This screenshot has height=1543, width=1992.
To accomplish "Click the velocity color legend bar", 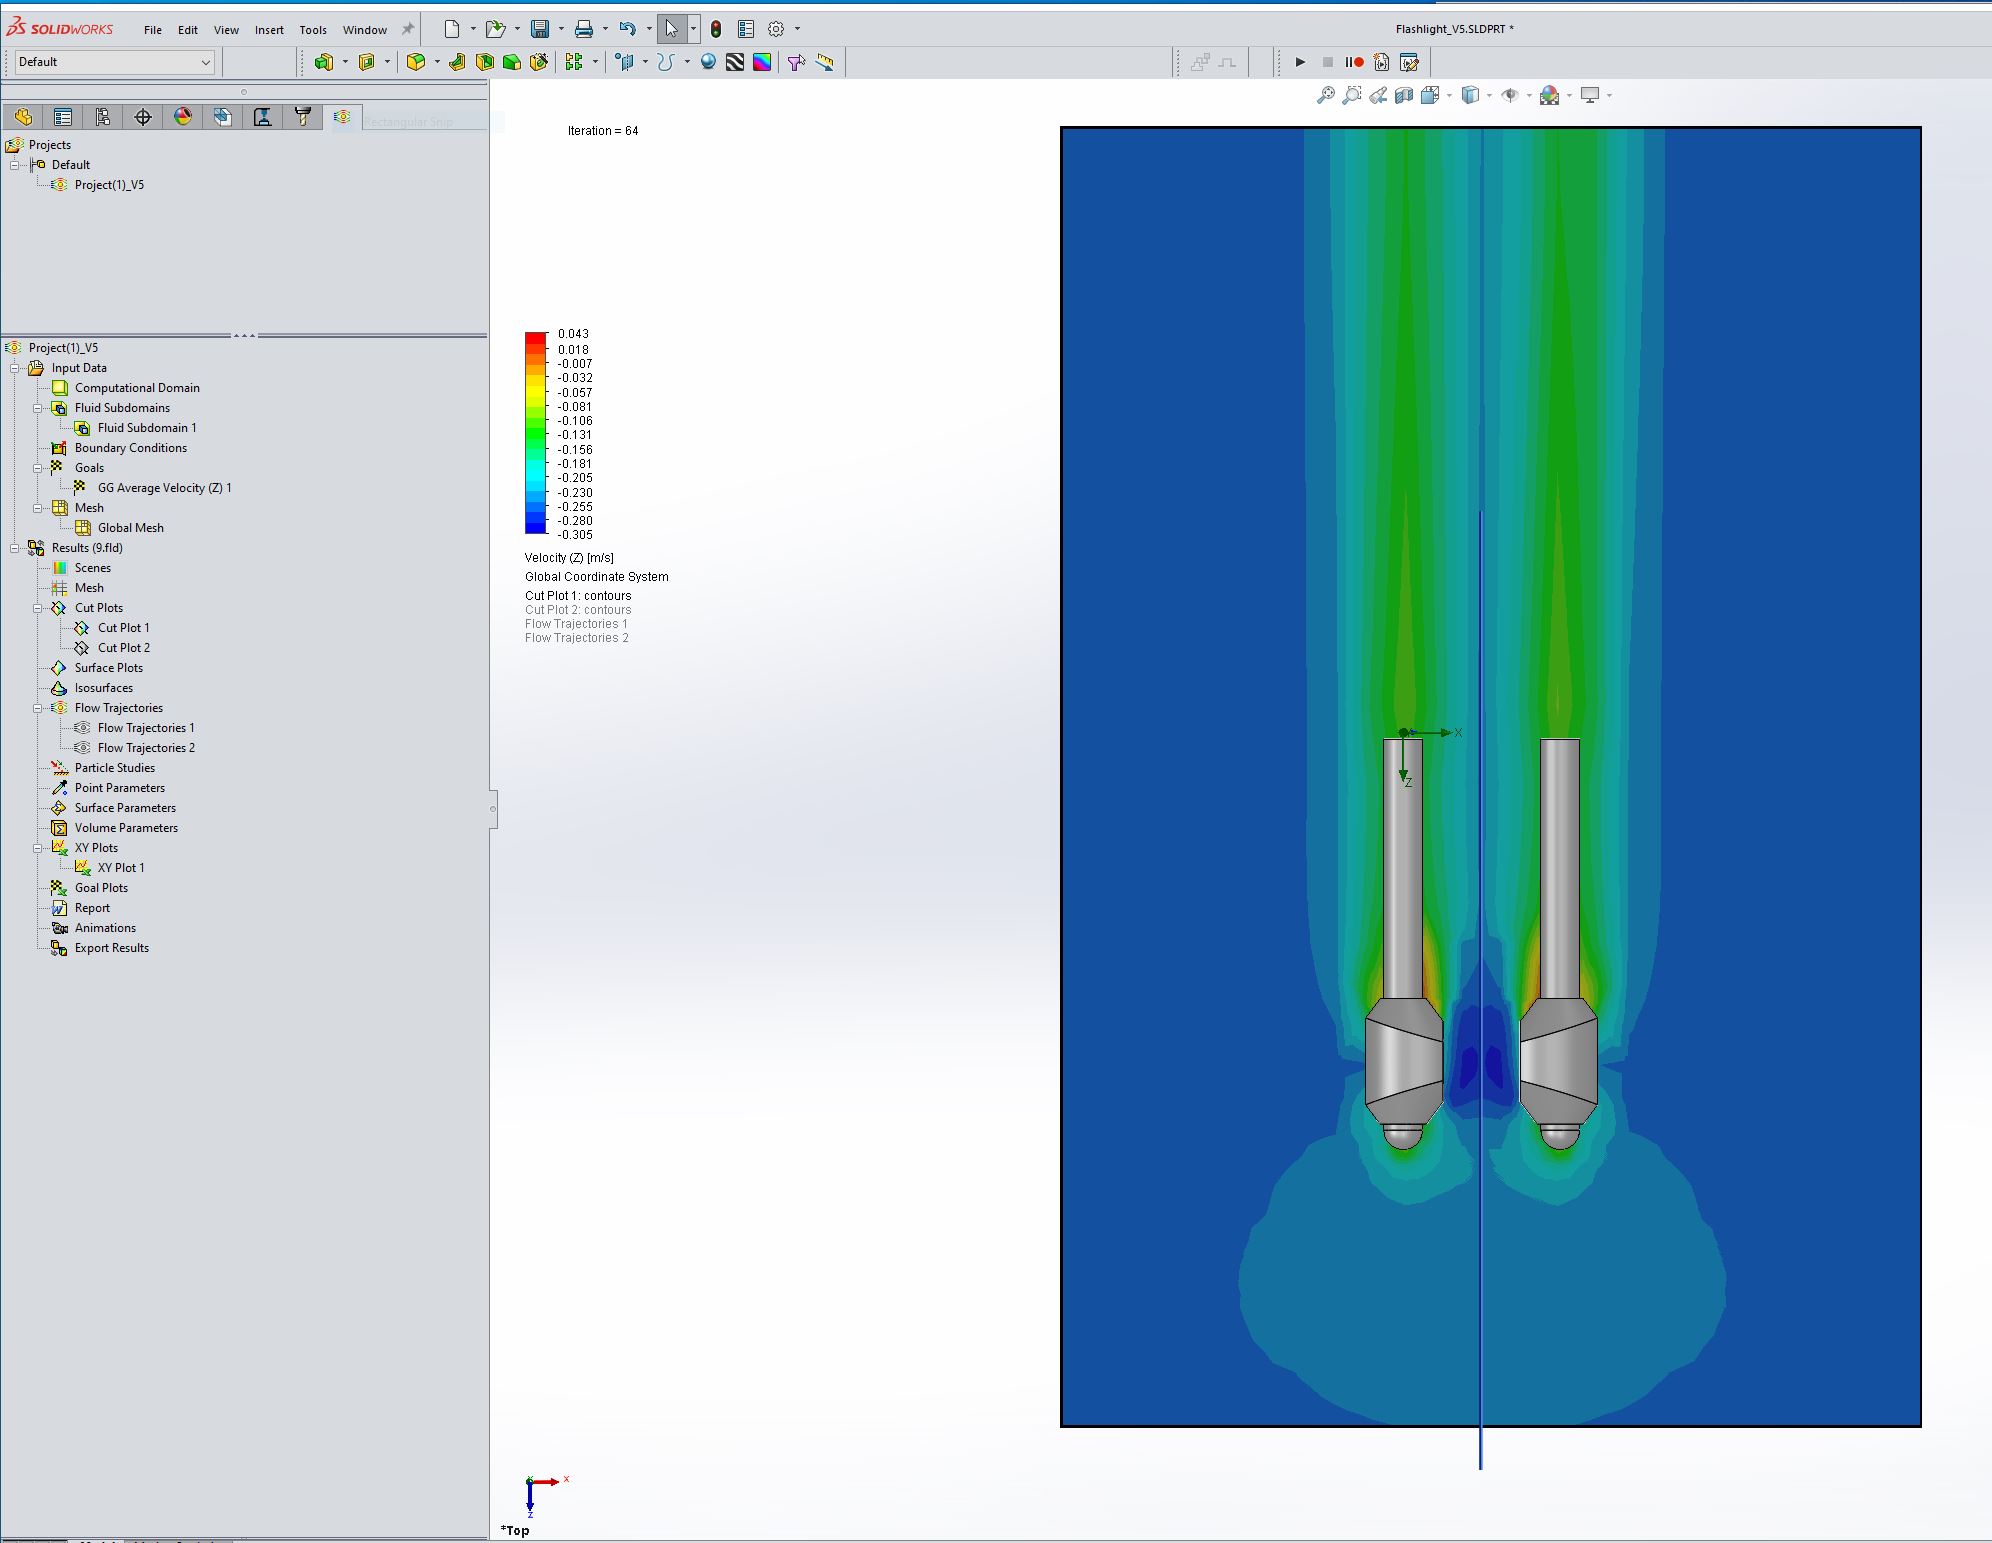I will (536, 433).
